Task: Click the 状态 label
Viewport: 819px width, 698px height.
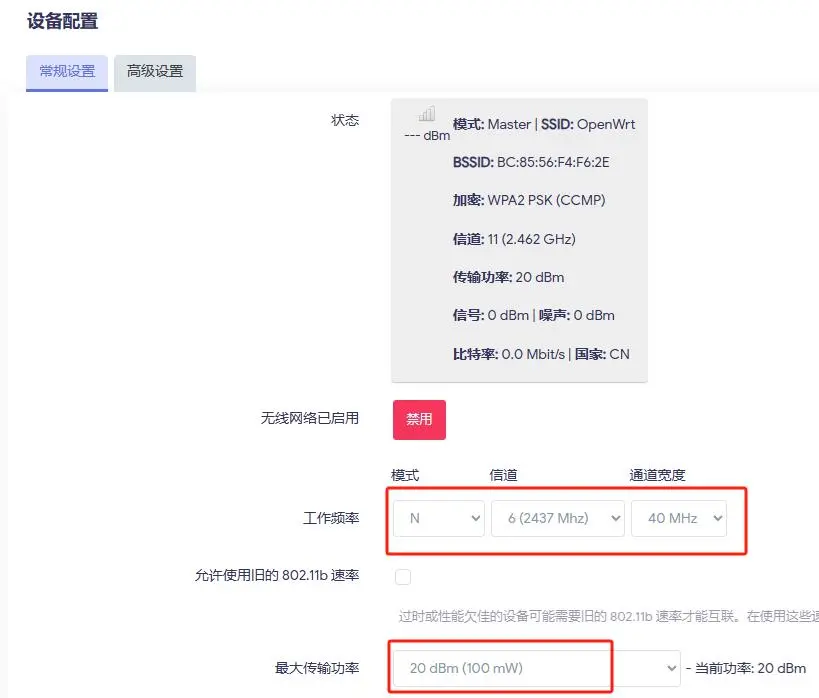Action: 345,120
